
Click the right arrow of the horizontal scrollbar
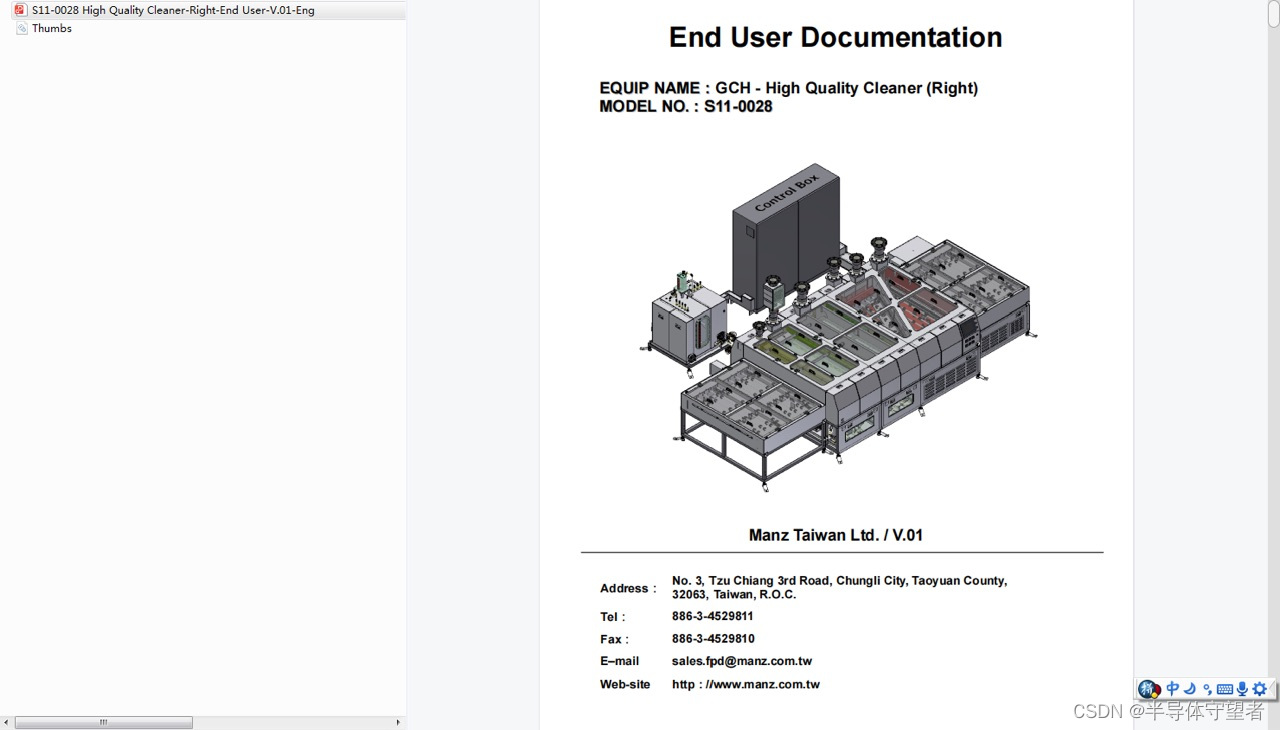[398, 722]
